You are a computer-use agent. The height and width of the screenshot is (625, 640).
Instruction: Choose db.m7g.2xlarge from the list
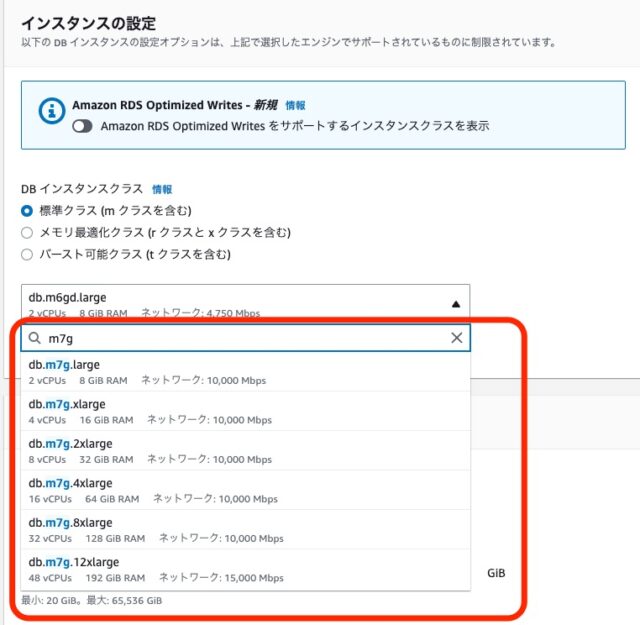(x=245, y=451)
